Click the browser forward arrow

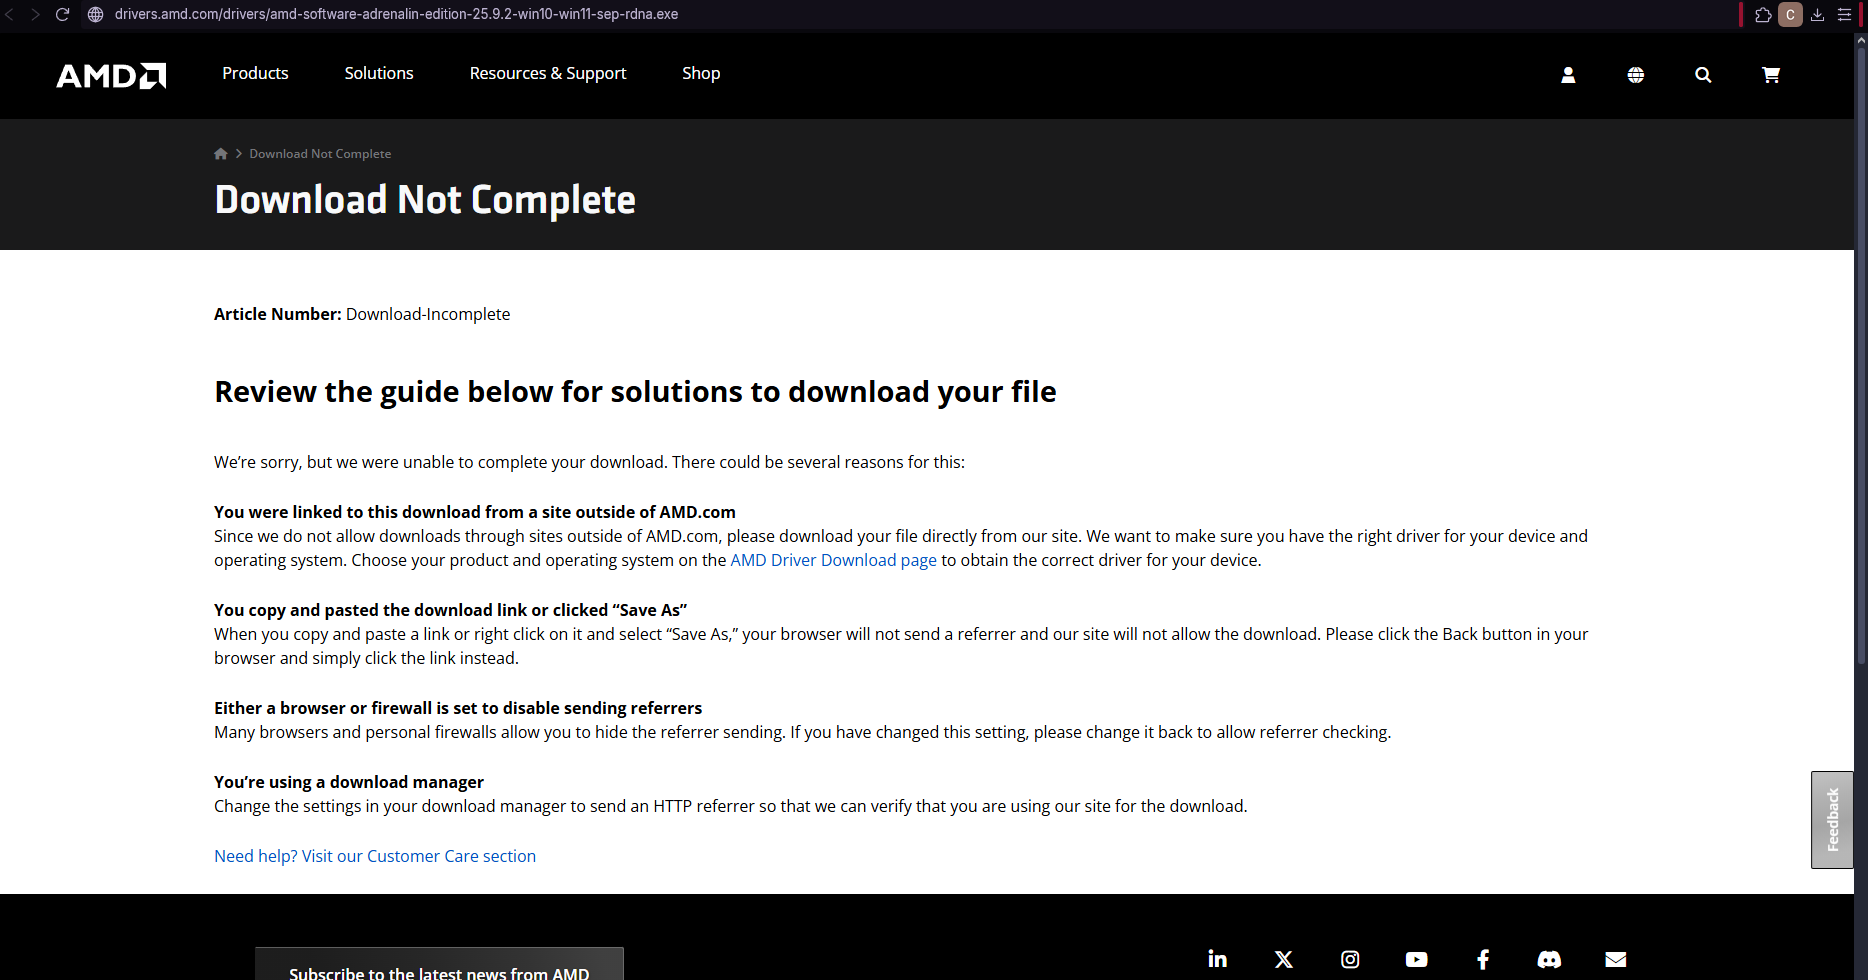(x=36, y=14)
